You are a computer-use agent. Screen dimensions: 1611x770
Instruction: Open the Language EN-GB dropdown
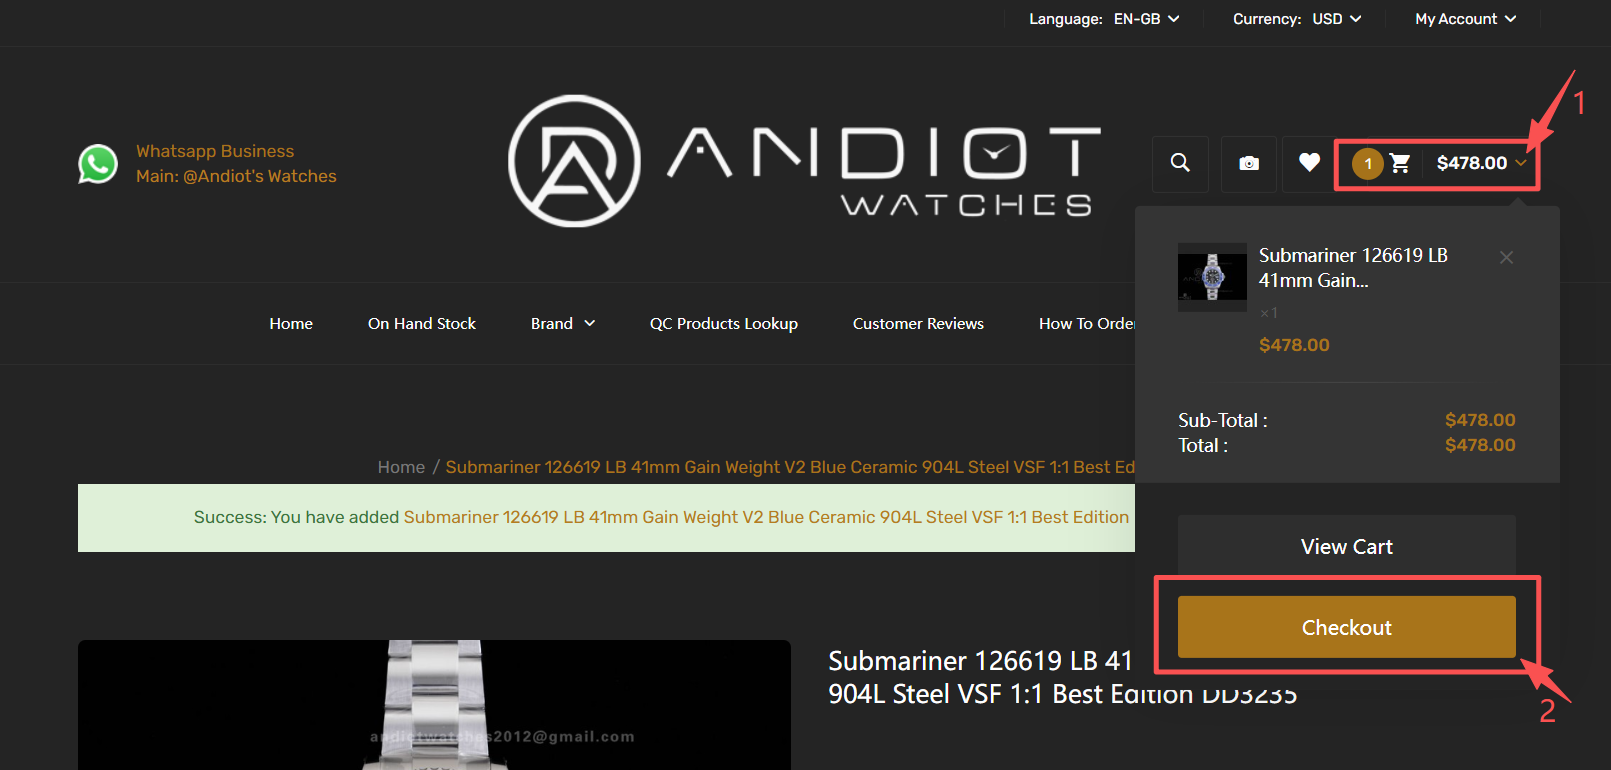[1104, 19]
